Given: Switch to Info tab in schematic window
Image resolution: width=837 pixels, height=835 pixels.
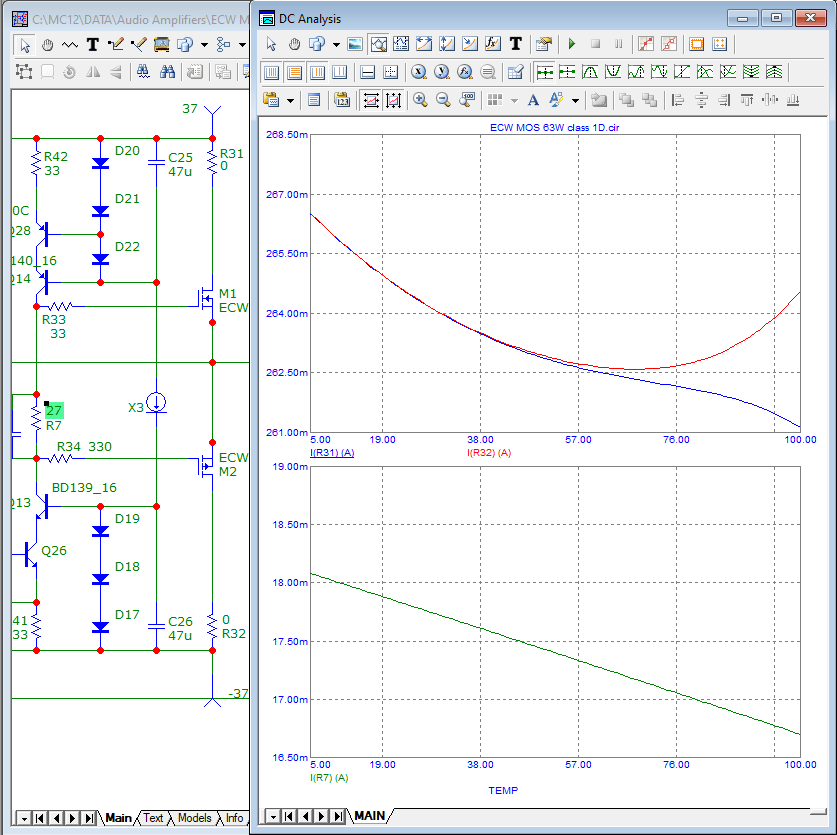Looking at the screenshot, I should [234, 818].
